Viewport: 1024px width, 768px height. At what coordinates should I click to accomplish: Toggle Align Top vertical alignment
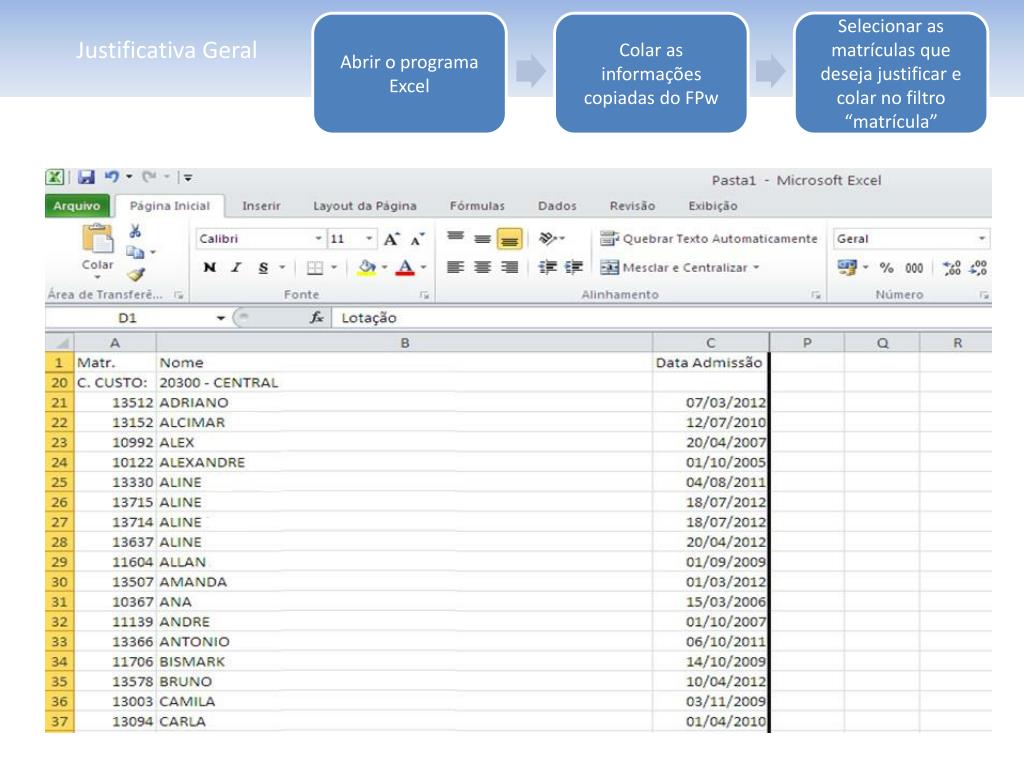pos(455,238)
